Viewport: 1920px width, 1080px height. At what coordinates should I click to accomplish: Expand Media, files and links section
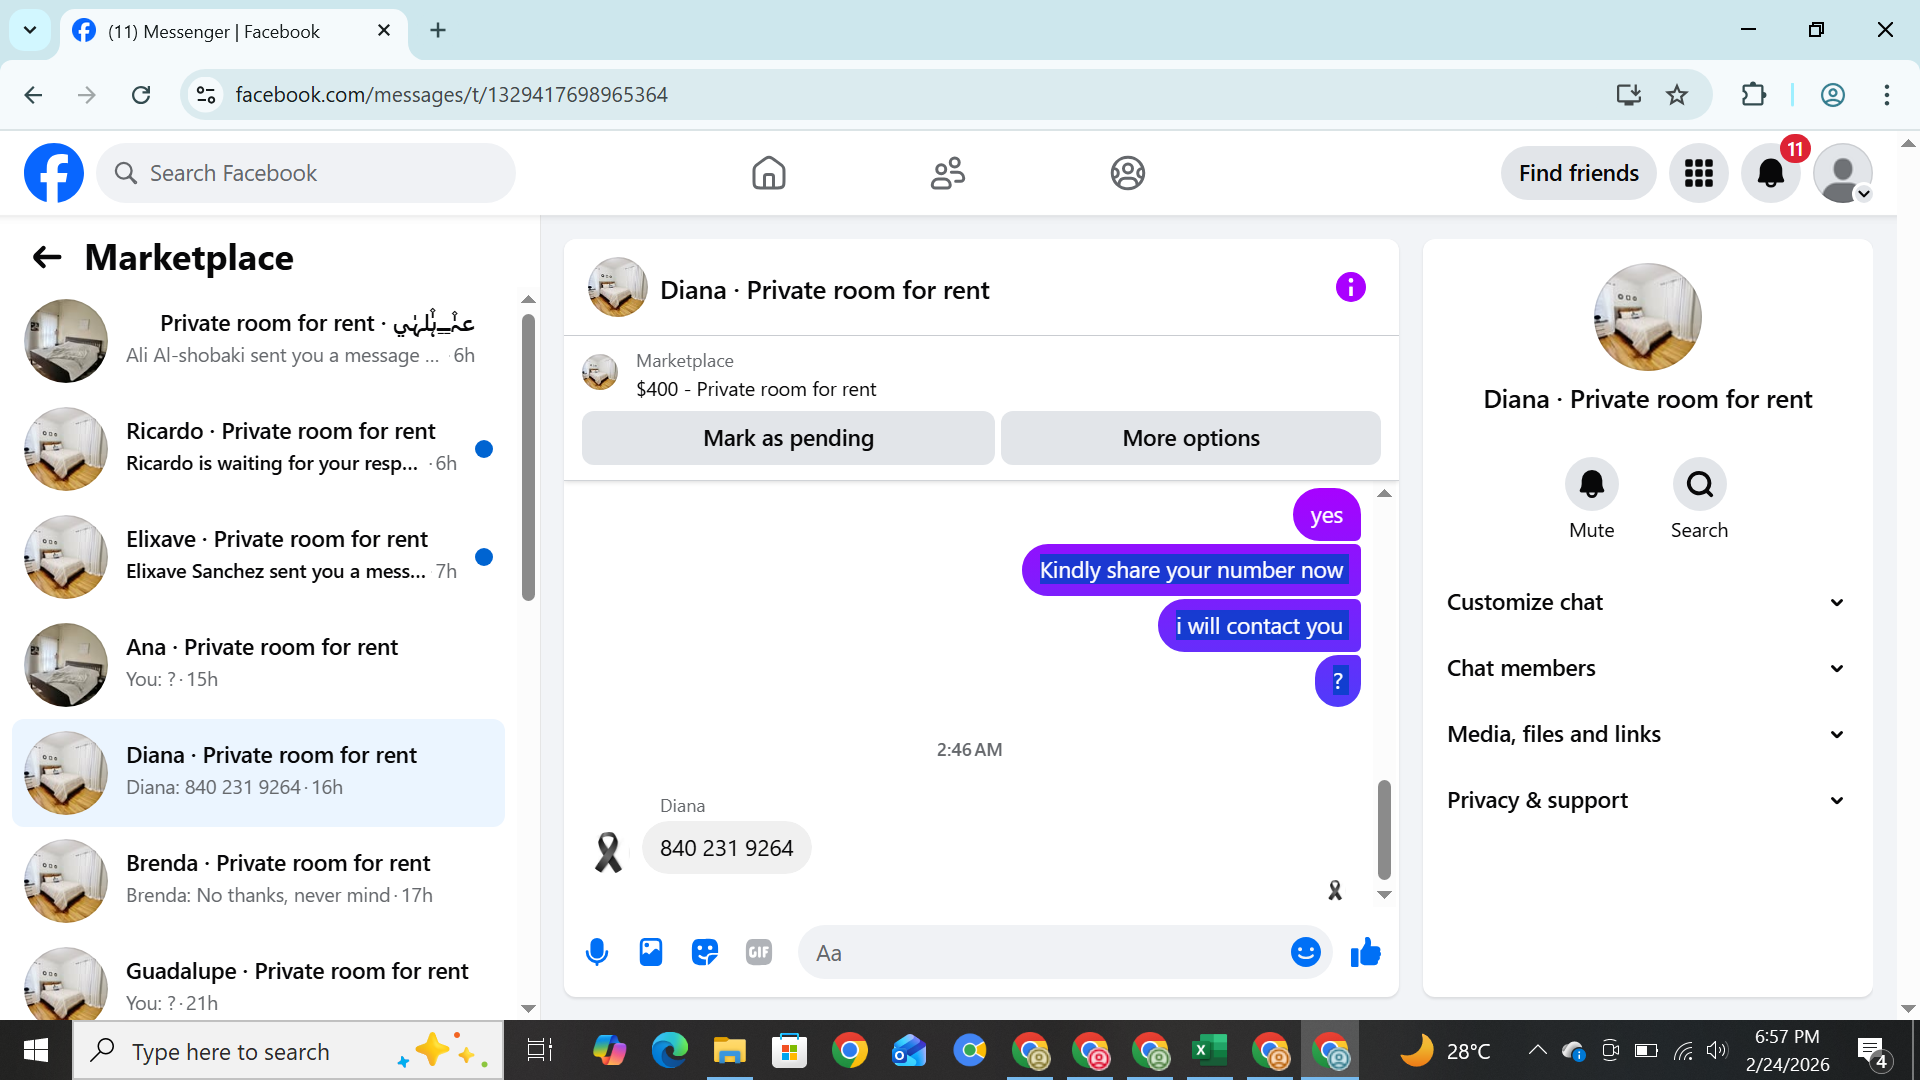tap(1645, 734)
